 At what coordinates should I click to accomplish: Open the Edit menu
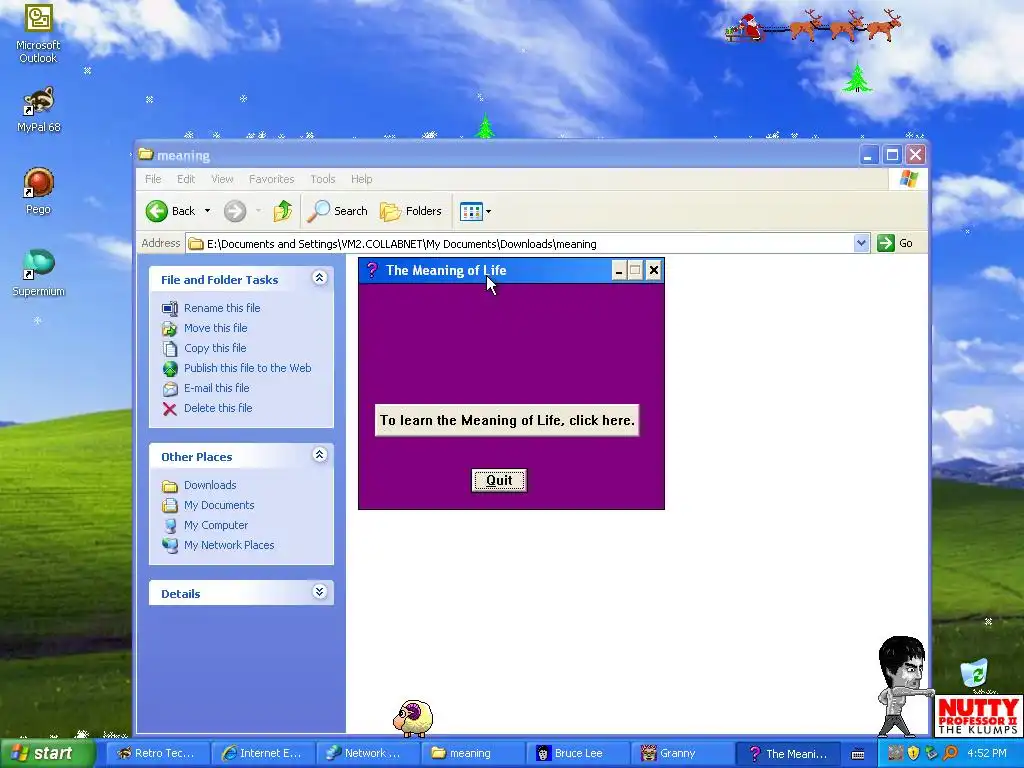click(186, 179)
